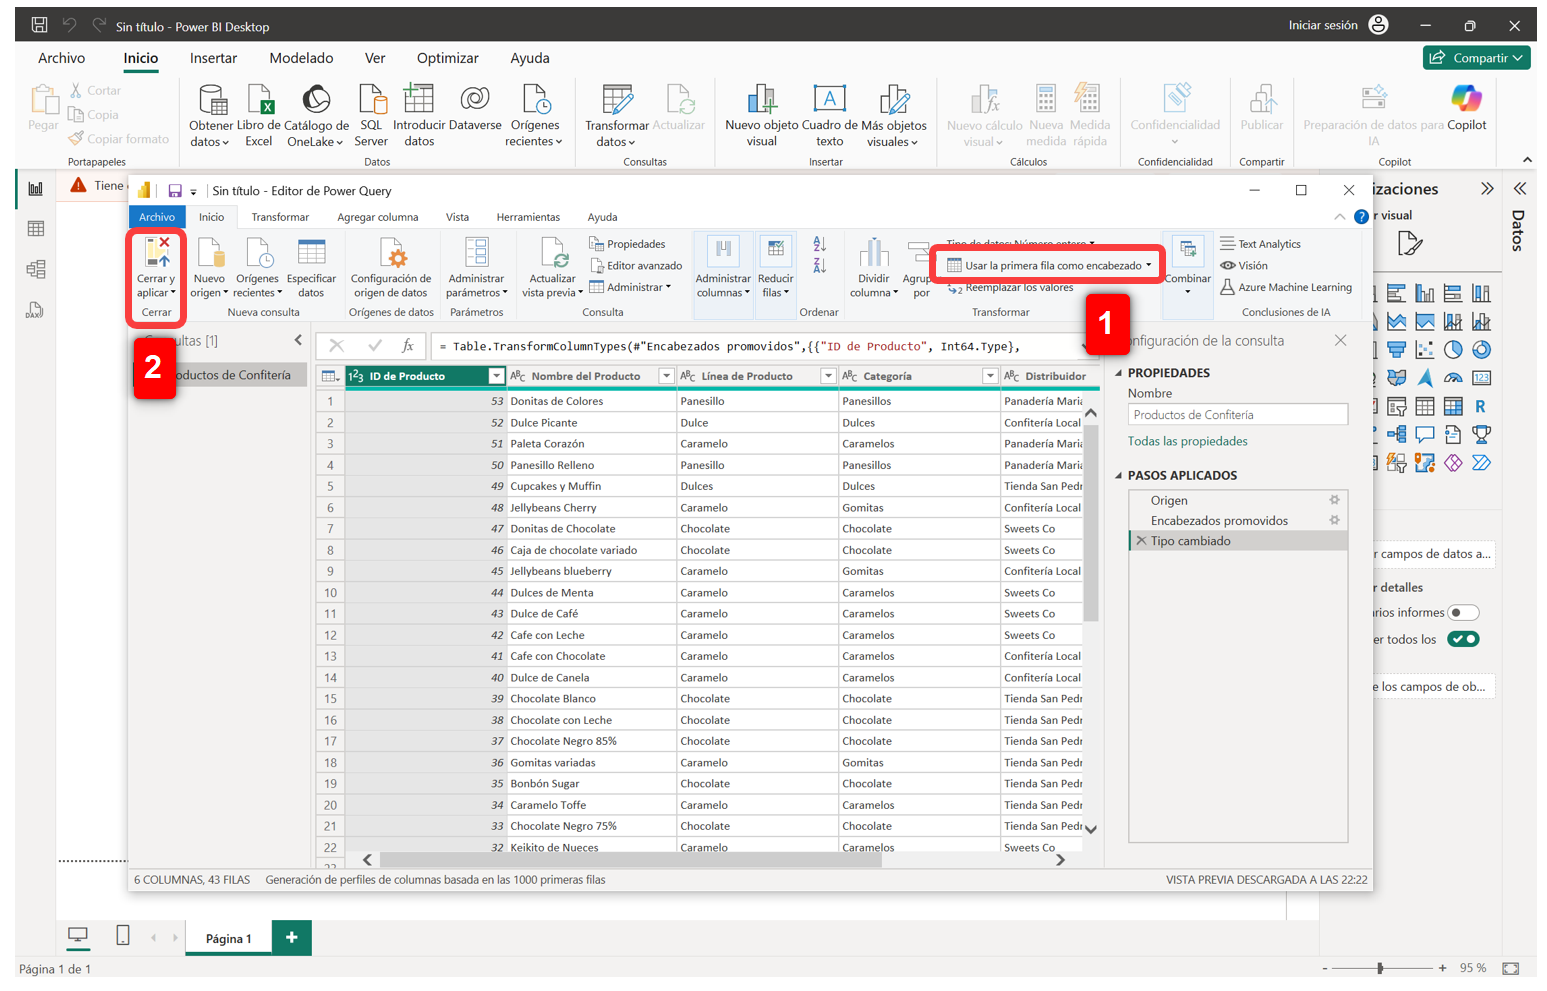
Task: Click Transformar datos in main ribbon
Action: 617,116
